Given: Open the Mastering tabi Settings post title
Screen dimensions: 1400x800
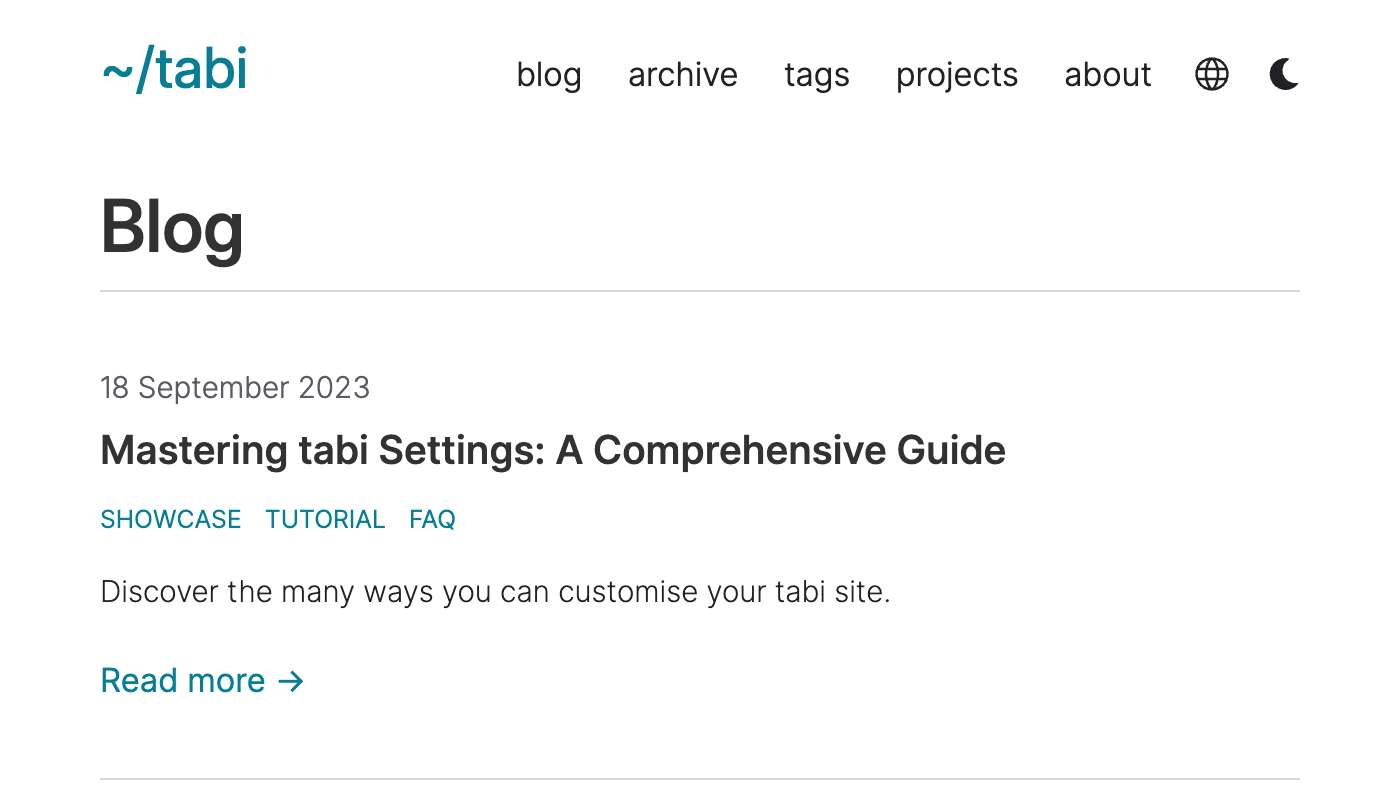Looking at the screenshot, I should click(x=553, y=450).
